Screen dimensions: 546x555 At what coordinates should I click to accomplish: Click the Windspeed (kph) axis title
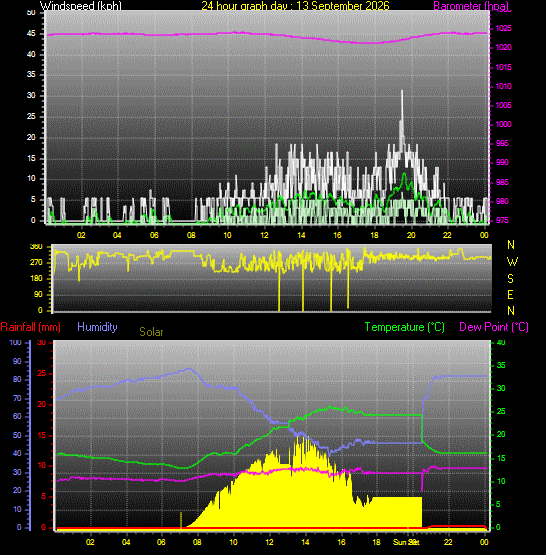(x=80, y=6)
